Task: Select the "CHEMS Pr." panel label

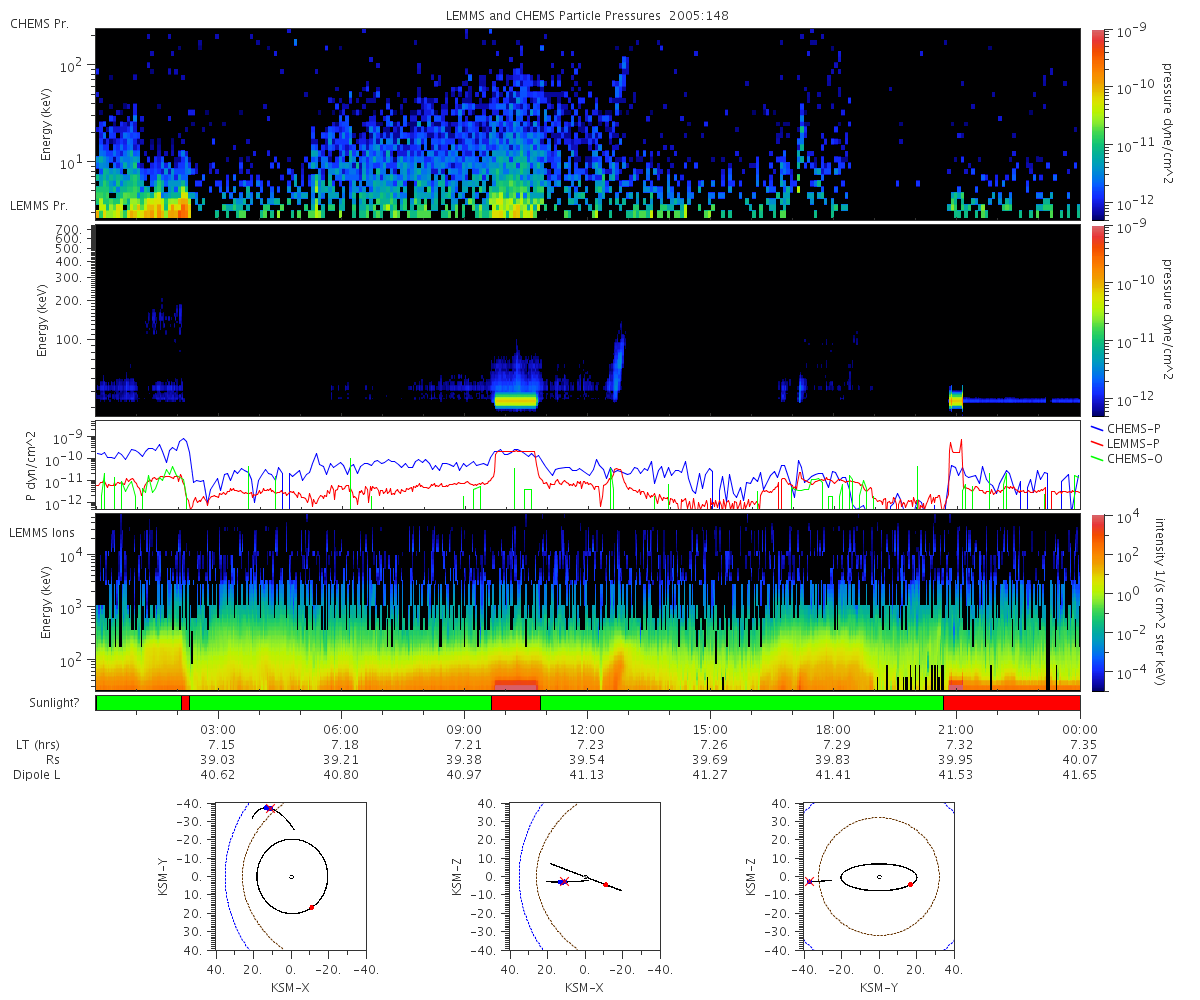Action: 39,23
